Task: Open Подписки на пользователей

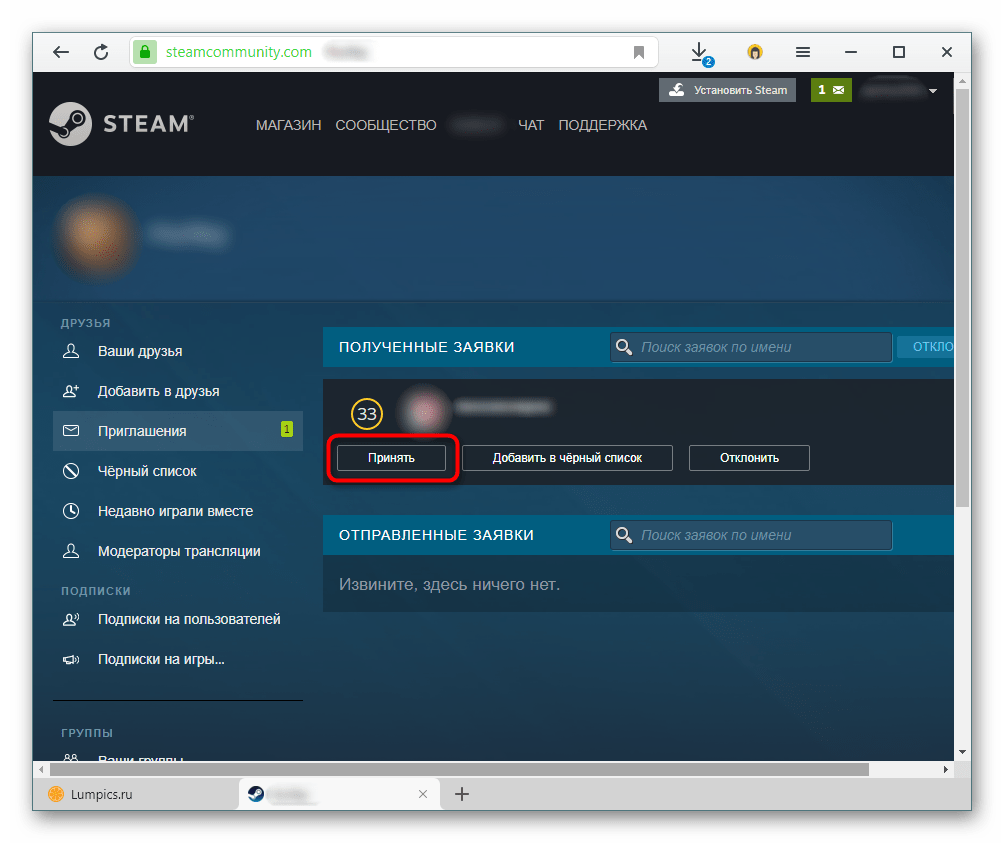Action: (189, 619)
